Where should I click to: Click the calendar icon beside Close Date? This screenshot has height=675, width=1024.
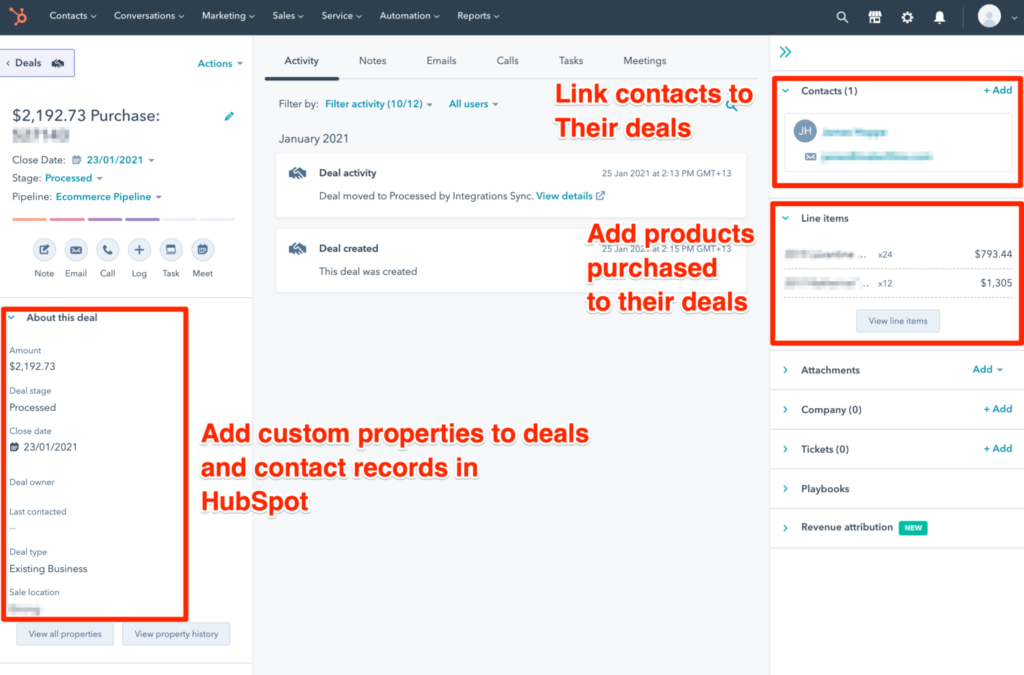click(x=76, y=160)
